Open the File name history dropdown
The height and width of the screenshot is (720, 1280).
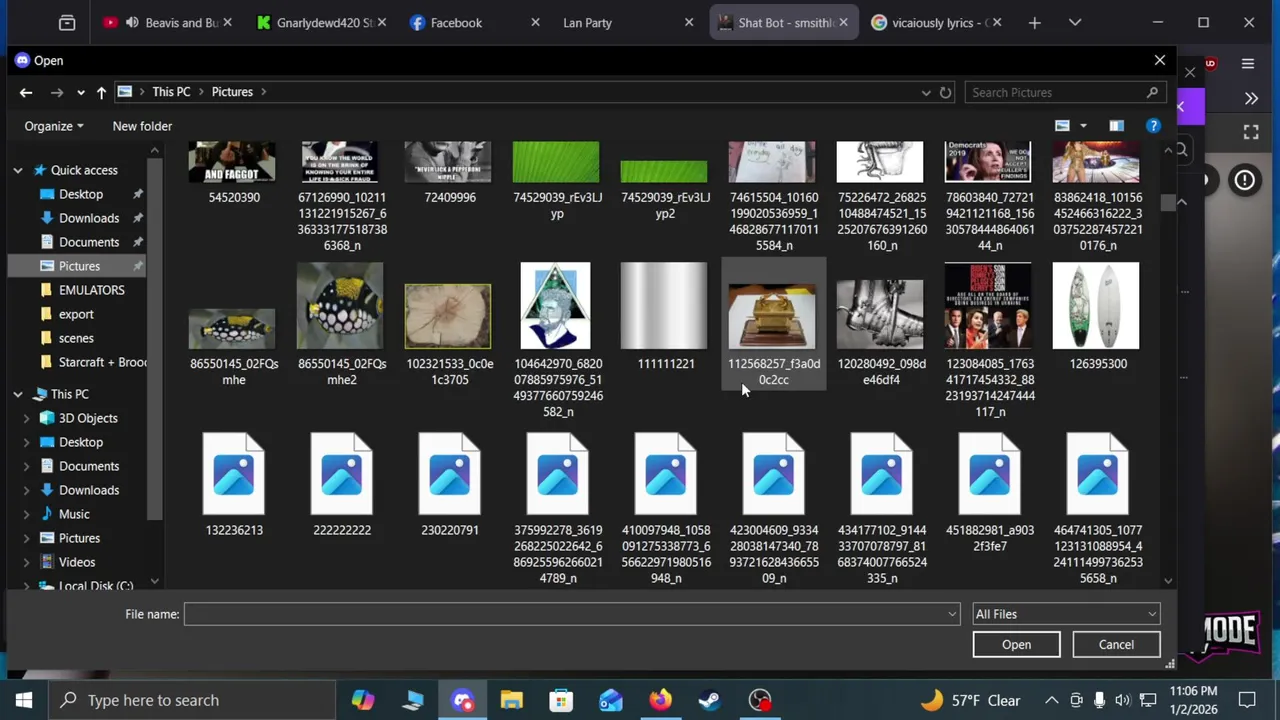pyautogui.click(x=952, y=614)
